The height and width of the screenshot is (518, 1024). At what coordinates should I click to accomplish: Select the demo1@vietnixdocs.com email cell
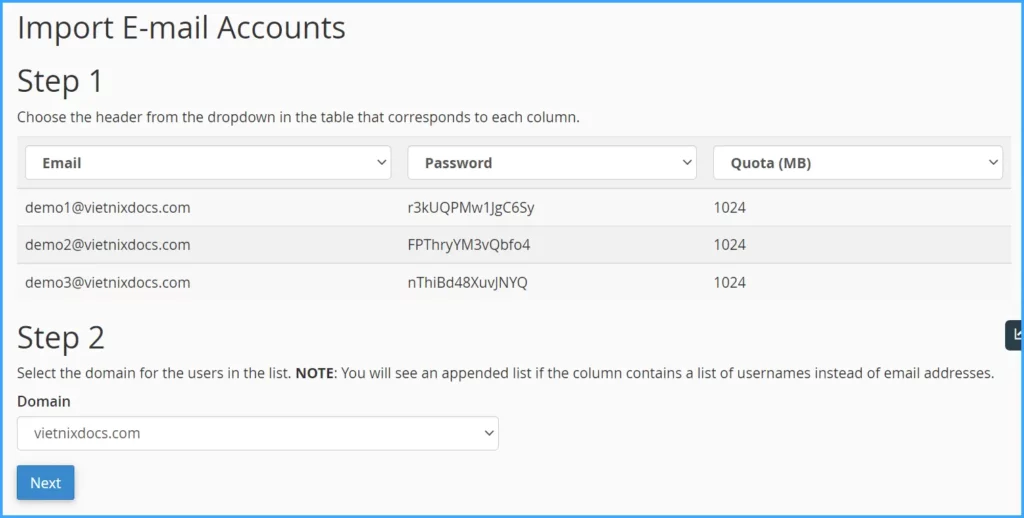pyautogui.click(x=108, y=208)
